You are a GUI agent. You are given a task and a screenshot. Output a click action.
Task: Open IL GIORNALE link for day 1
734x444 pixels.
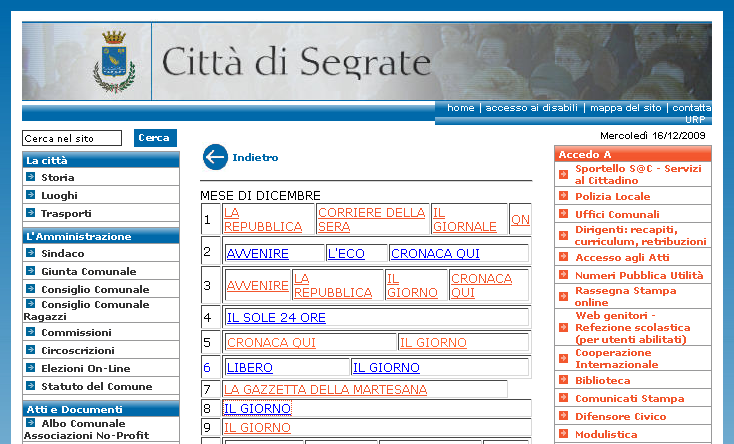[465, 219]
